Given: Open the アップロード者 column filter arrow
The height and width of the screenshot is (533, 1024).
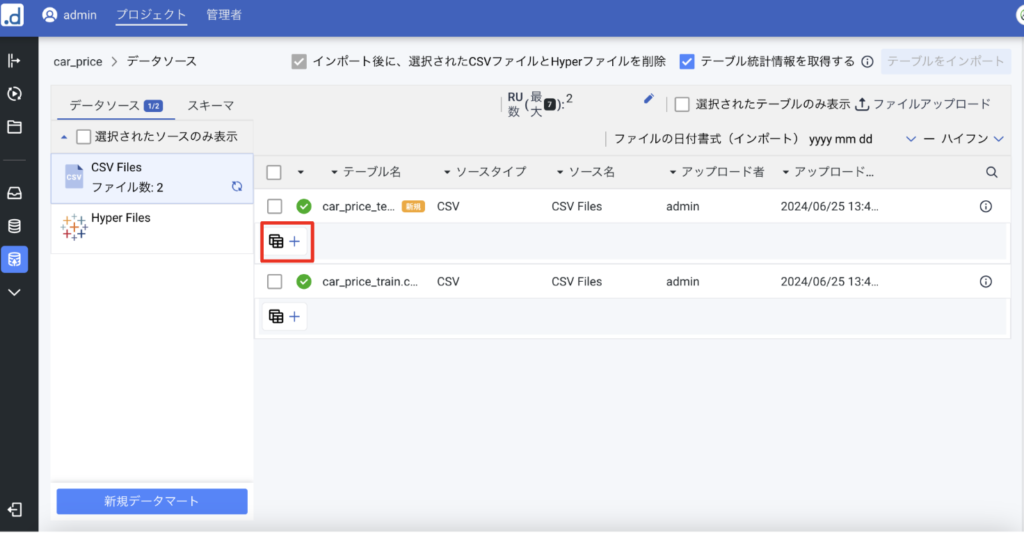Looking at the screenshot, I should click(673, 172).
